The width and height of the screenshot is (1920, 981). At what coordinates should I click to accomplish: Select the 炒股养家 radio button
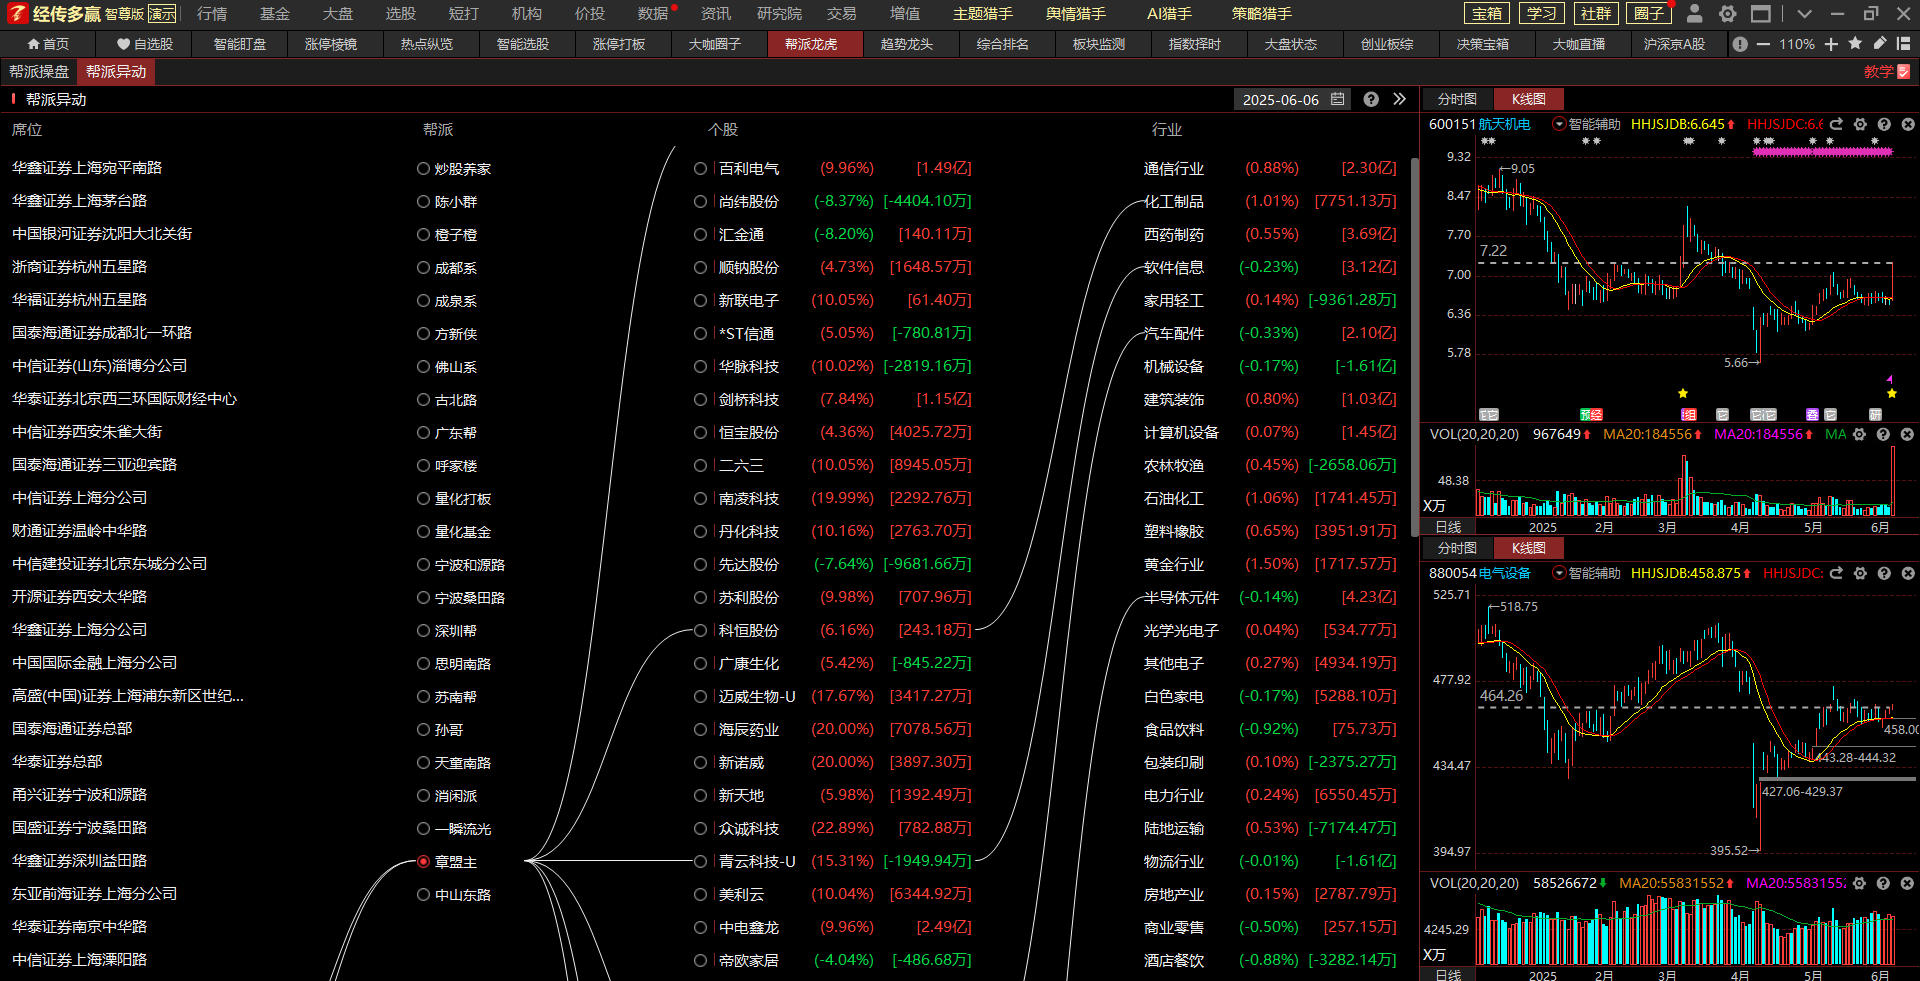pyautogui.click(x=423, y=169)
